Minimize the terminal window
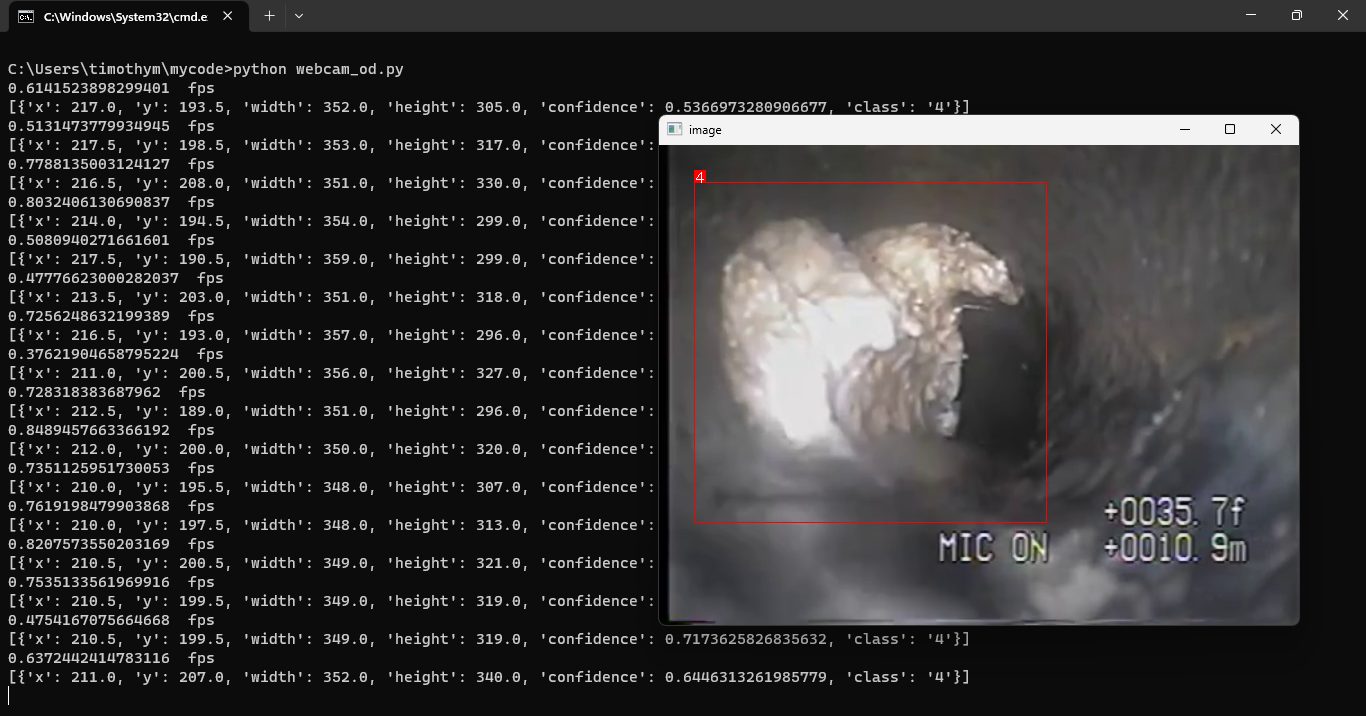1366x716 pixels. (1250, 15)
